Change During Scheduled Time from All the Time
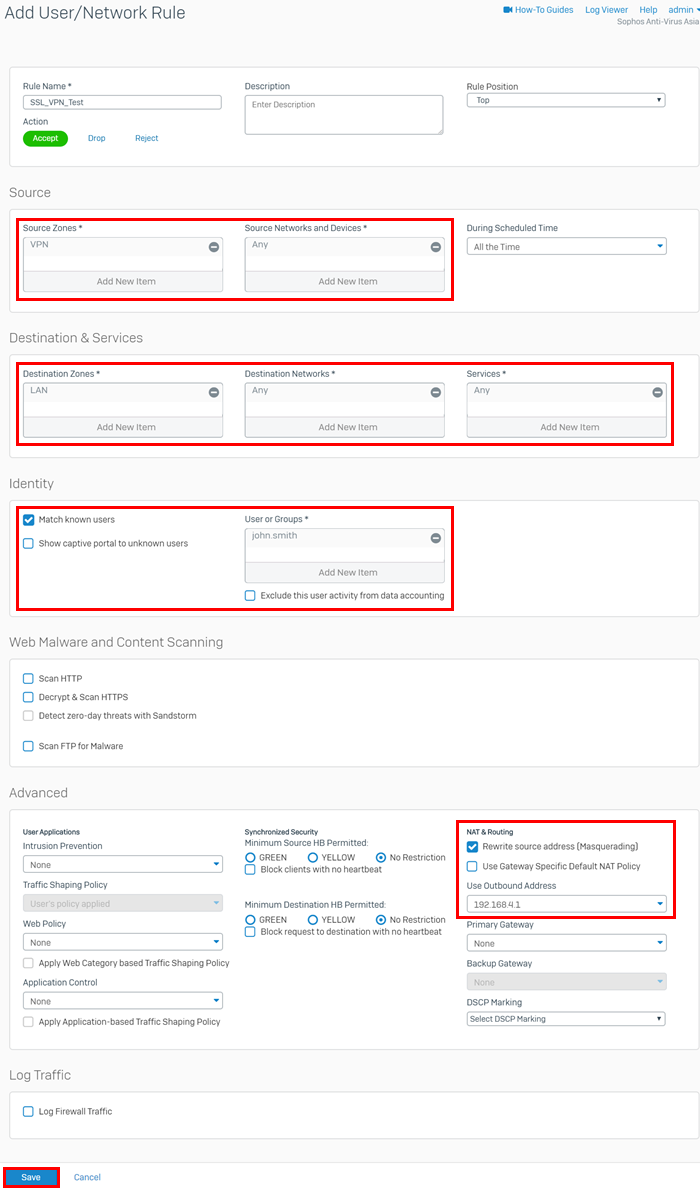 566,247
